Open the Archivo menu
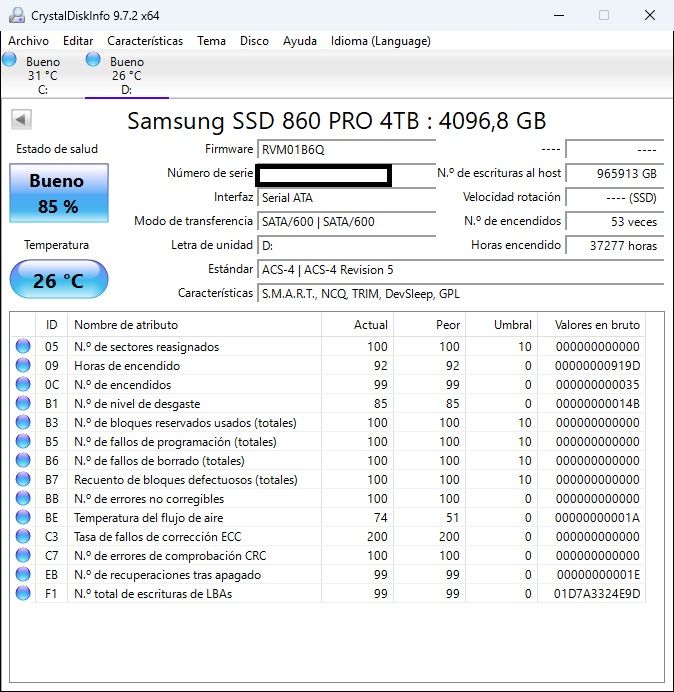674x692 pixels. [29, 41]
